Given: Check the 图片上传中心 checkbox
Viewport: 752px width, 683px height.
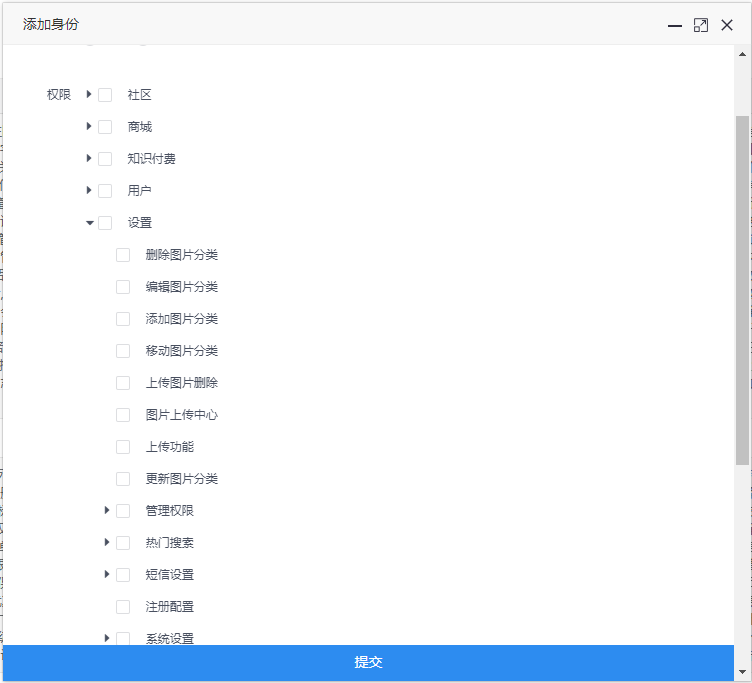Looking at the screenshot, I should [x=123, y=415].
